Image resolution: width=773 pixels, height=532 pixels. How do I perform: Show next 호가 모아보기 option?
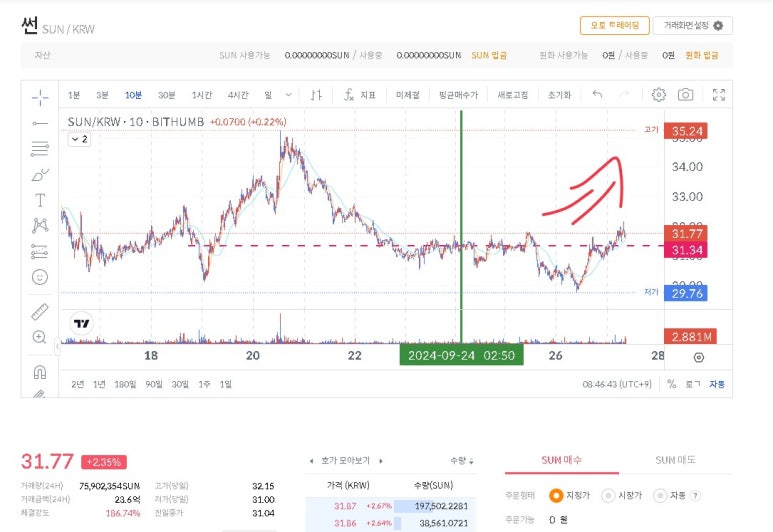coord(381,461)
